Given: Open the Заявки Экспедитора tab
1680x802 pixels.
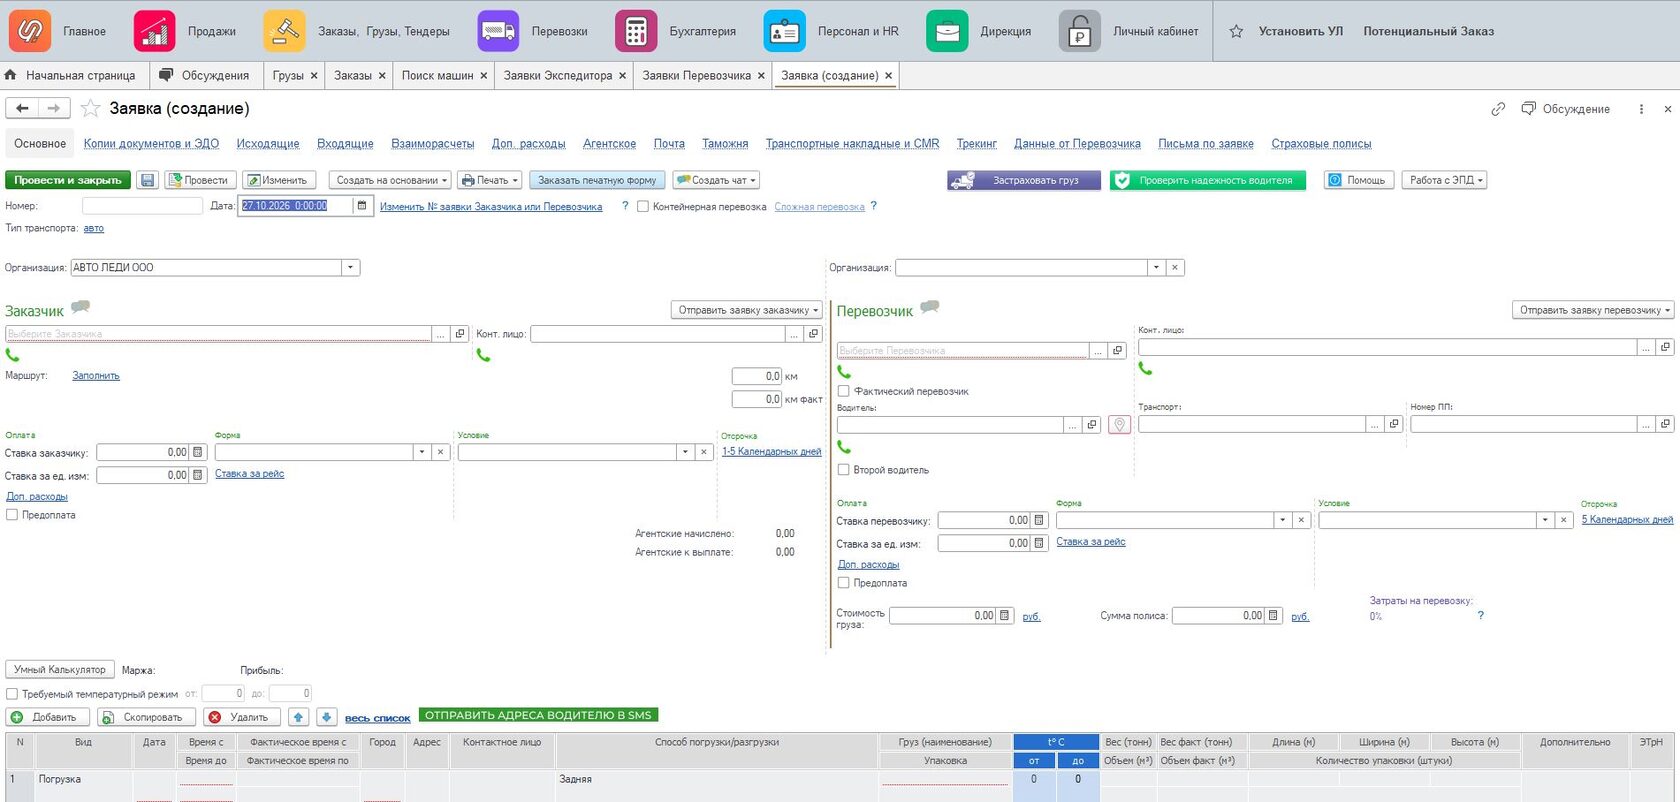Looking at the screenshot, I should (558, 75).
